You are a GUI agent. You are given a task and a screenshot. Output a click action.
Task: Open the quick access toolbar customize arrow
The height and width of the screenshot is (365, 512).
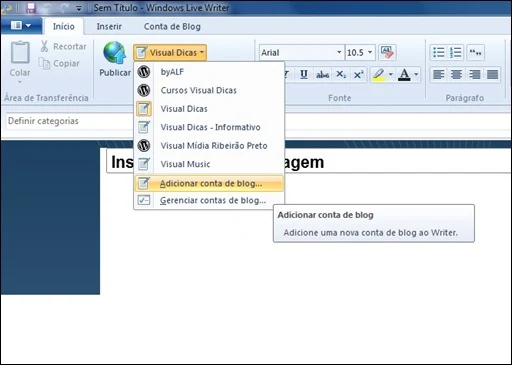click(79, 8)
